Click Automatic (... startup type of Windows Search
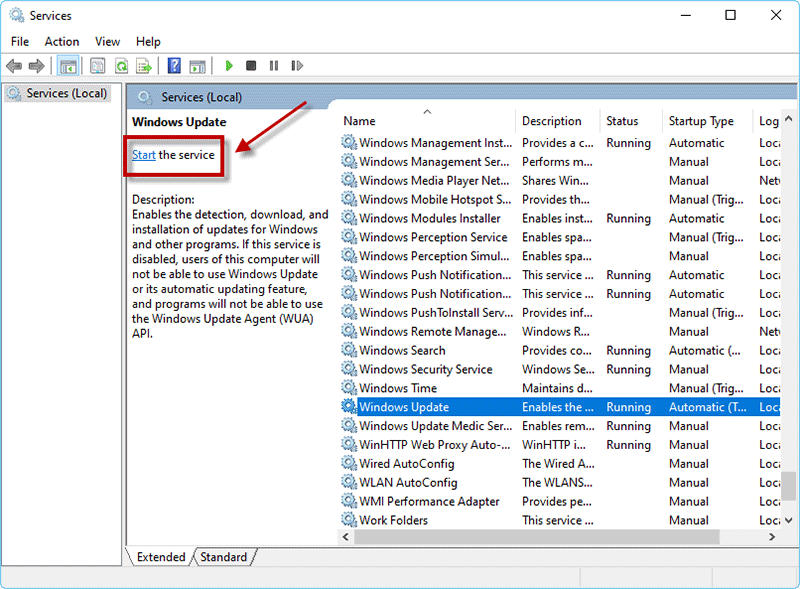The image size is (800, 589). (704, 350)
